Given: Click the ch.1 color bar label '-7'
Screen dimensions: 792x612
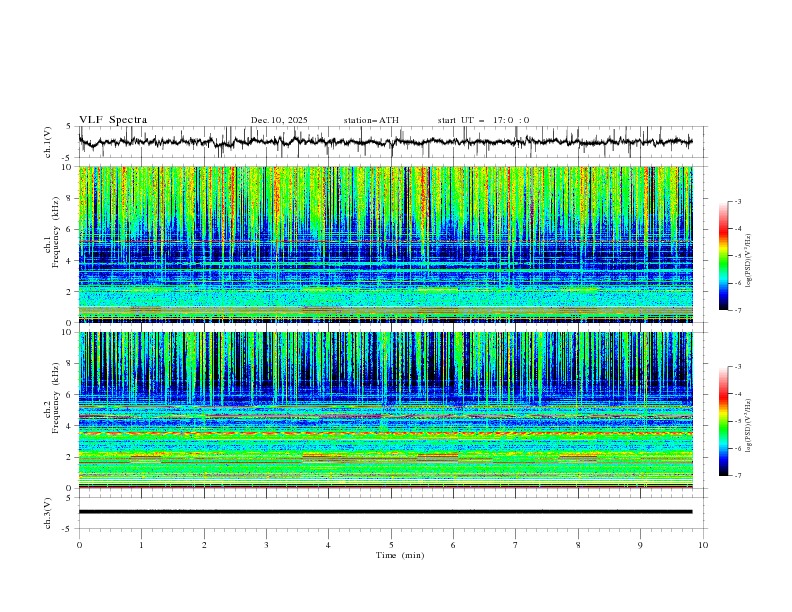Looking at the screenshot, I should [738, 310].
